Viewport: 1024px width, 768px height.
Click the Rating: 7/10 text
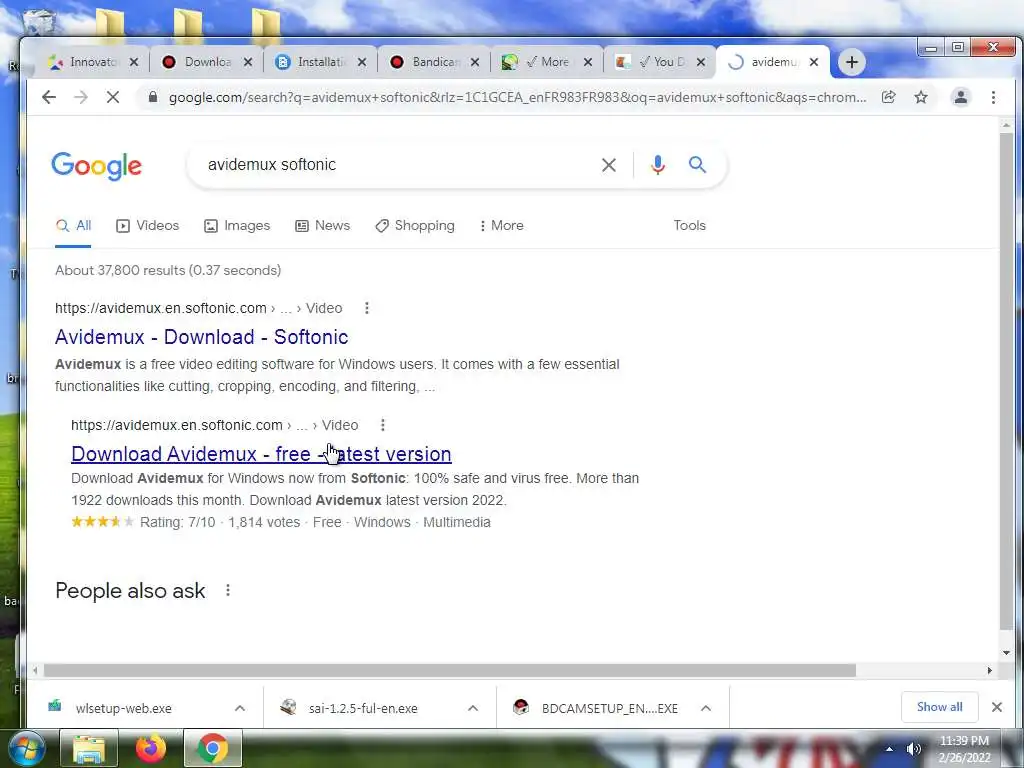coord(178,522)
